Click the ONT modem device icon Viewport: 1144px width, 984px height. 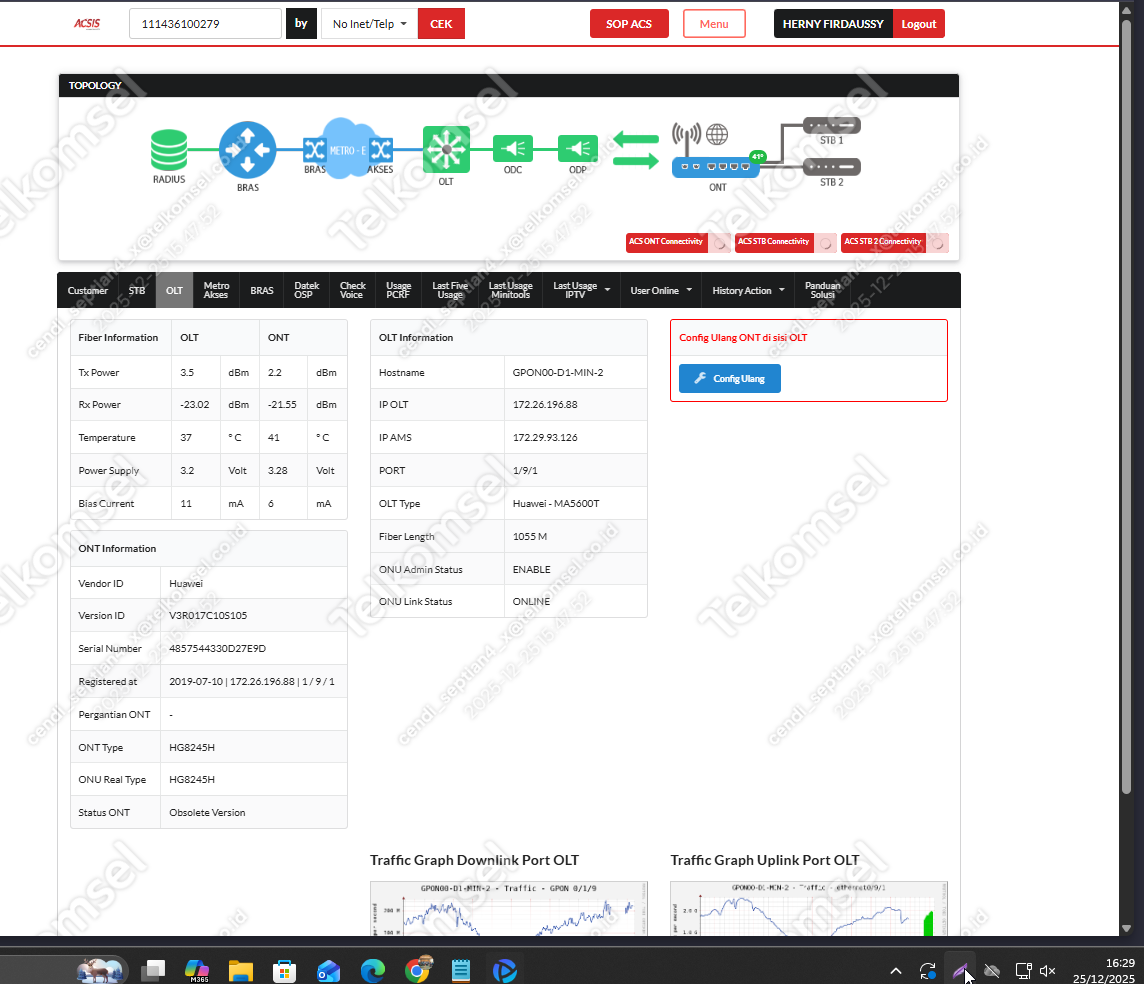tap(716, 167)
